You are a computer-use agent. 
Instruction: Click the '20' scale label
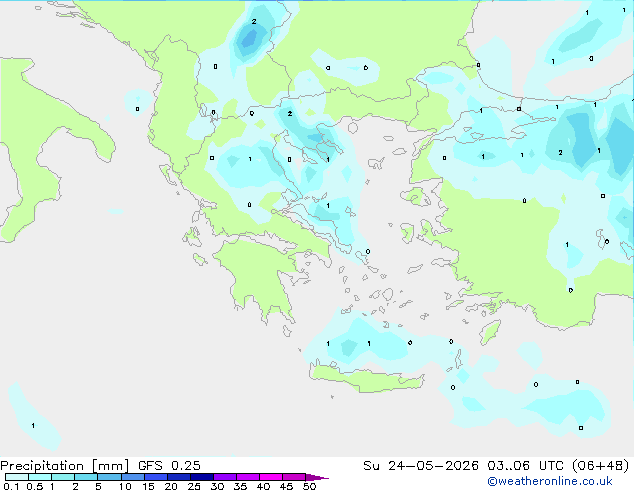(171, 486)
